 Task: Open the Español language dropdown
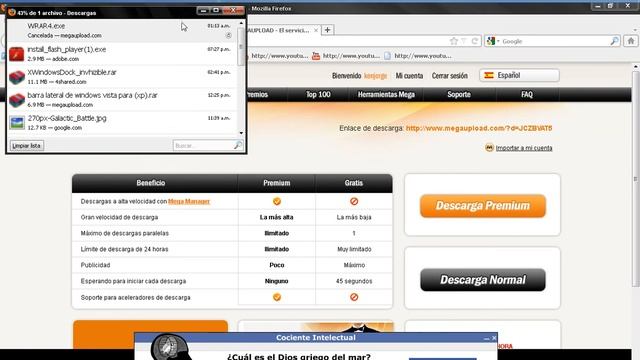[520, 76]
